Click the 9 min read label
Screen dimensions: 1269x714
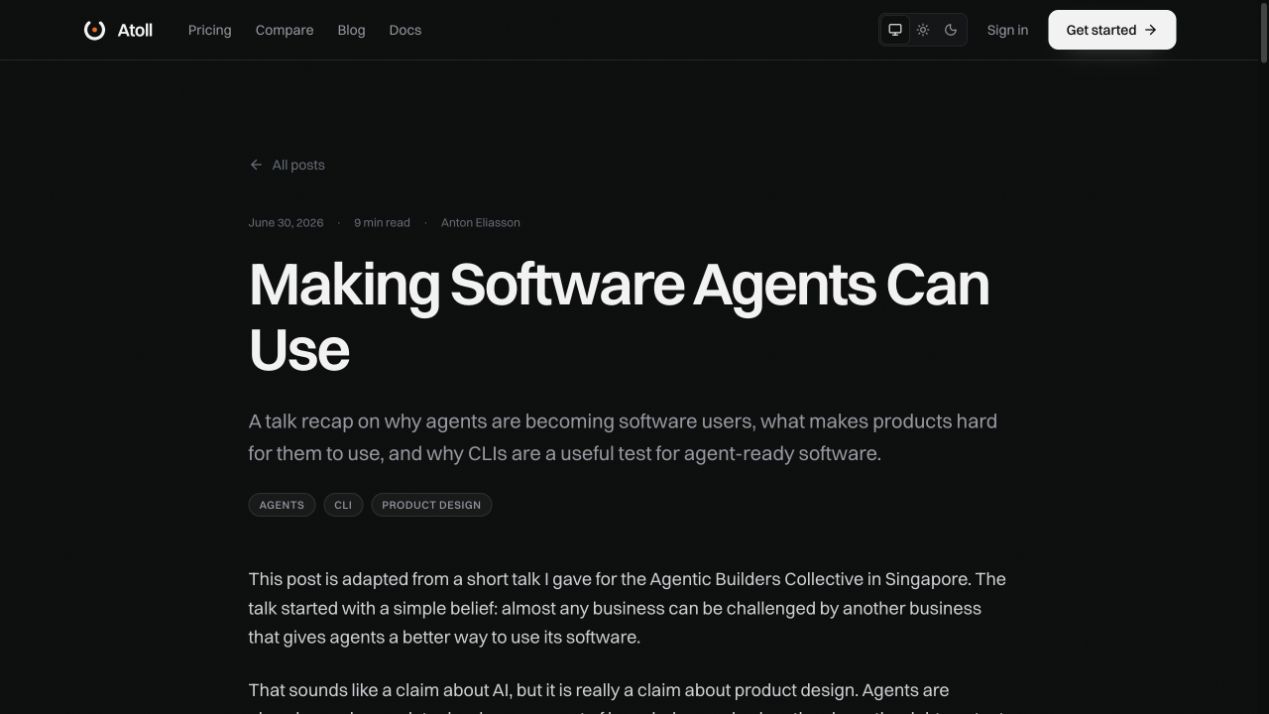[x=382, y=223]
